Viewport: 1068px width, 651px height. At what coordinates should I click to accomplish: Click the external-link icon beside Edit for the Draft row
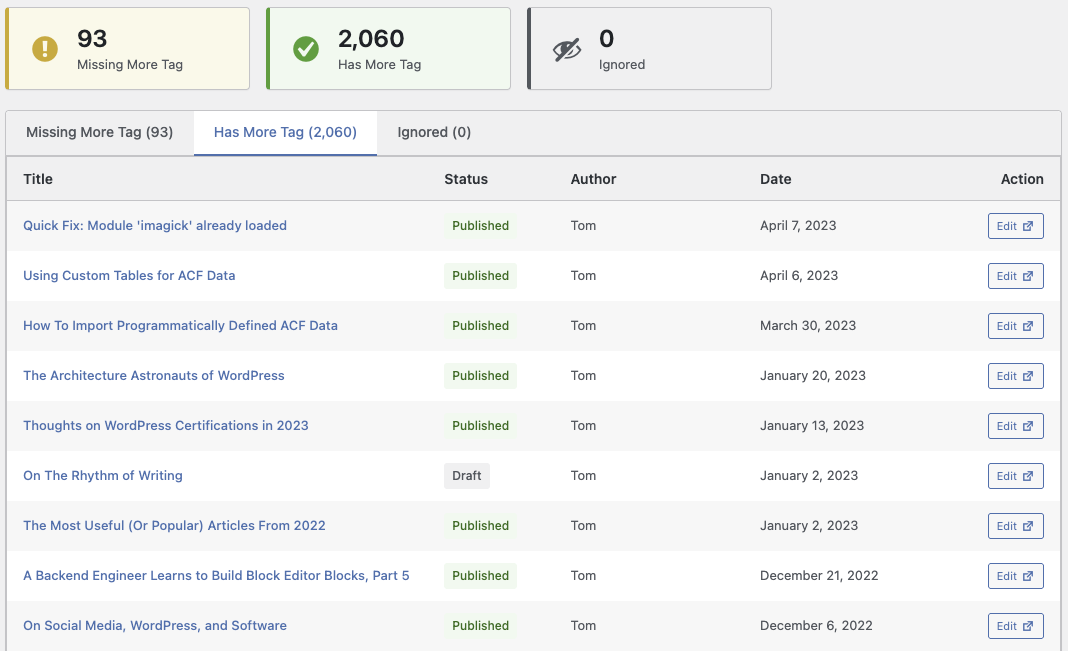pos(1029,476)
